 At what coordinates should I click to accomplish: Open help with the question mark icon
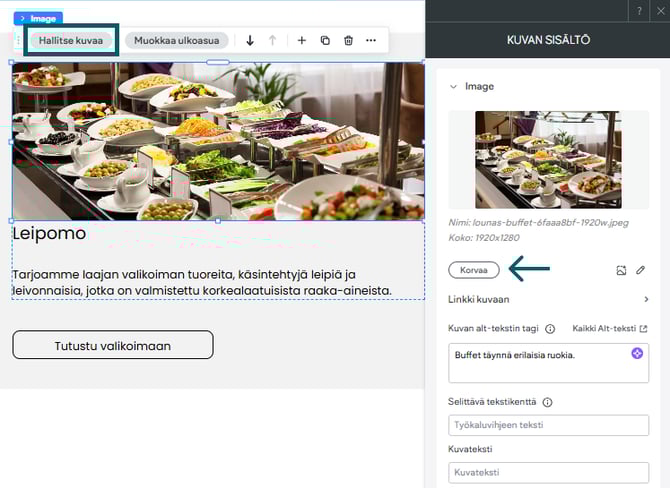[640, 10]
